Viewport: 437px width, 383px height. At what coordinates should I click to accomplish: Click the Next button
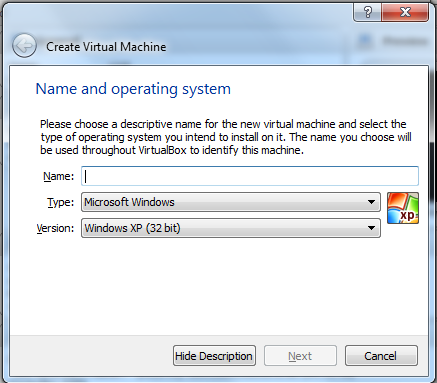tap(300, 356)
